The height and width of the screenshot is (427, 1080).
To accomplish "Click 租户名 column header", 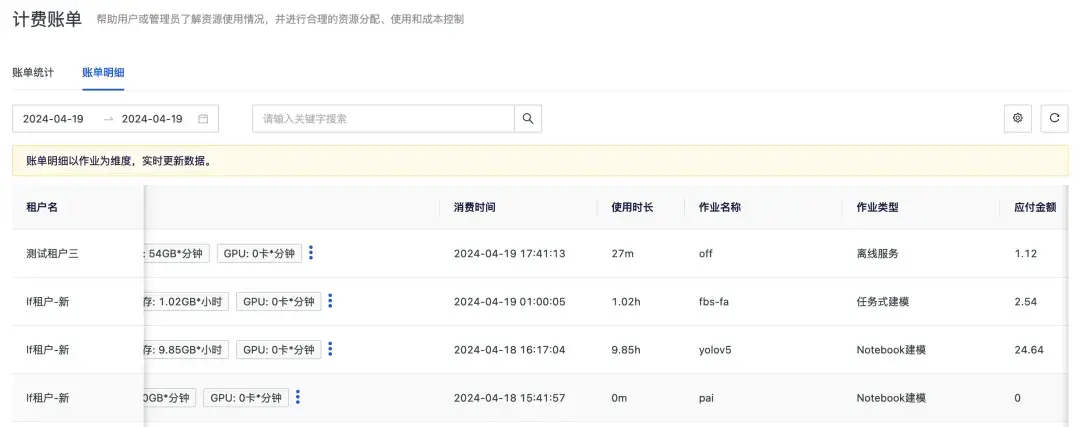I will click(x=42, y=207).
